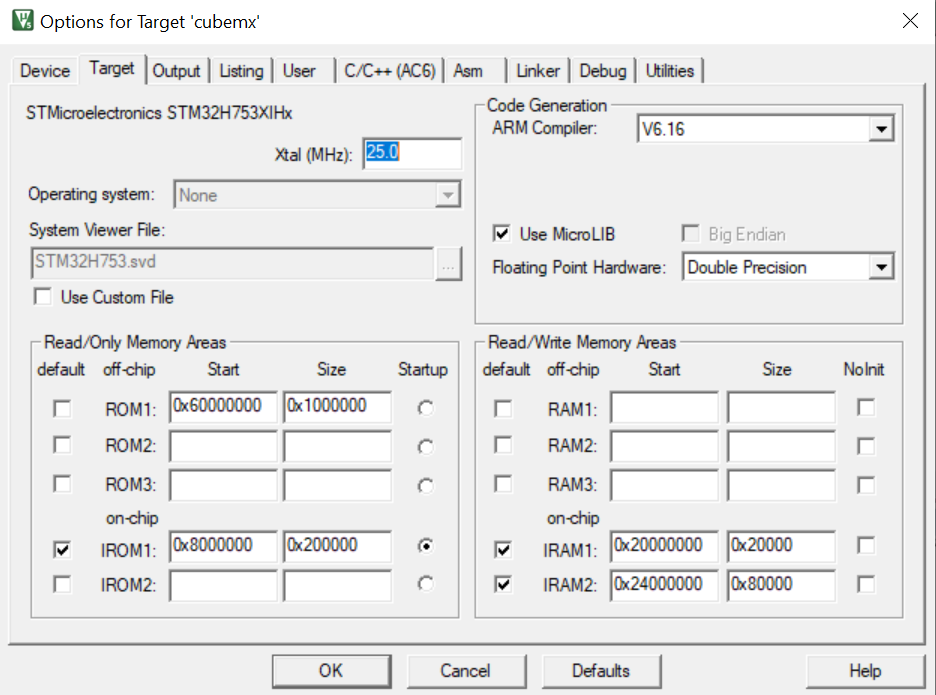
Task: Select the IROM1 Startup radio button
Action: coord(426,546)
